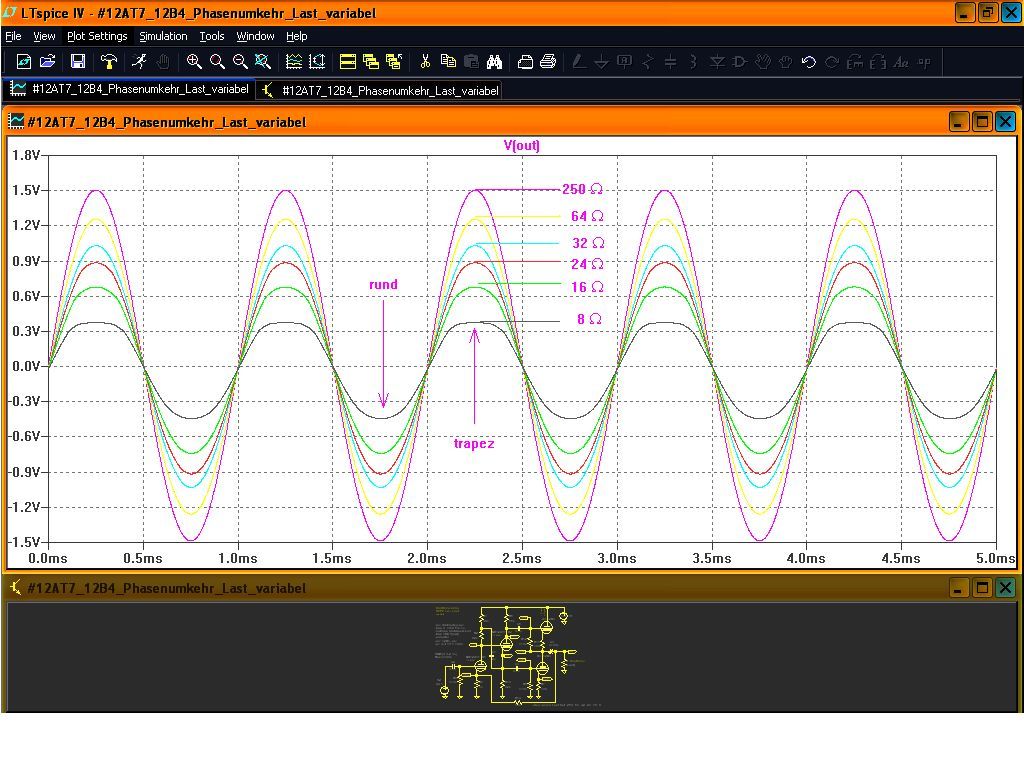Screen dimensions: 1024x768
Task: Open the Plot Settings menu
Action: tap(97, 36)
